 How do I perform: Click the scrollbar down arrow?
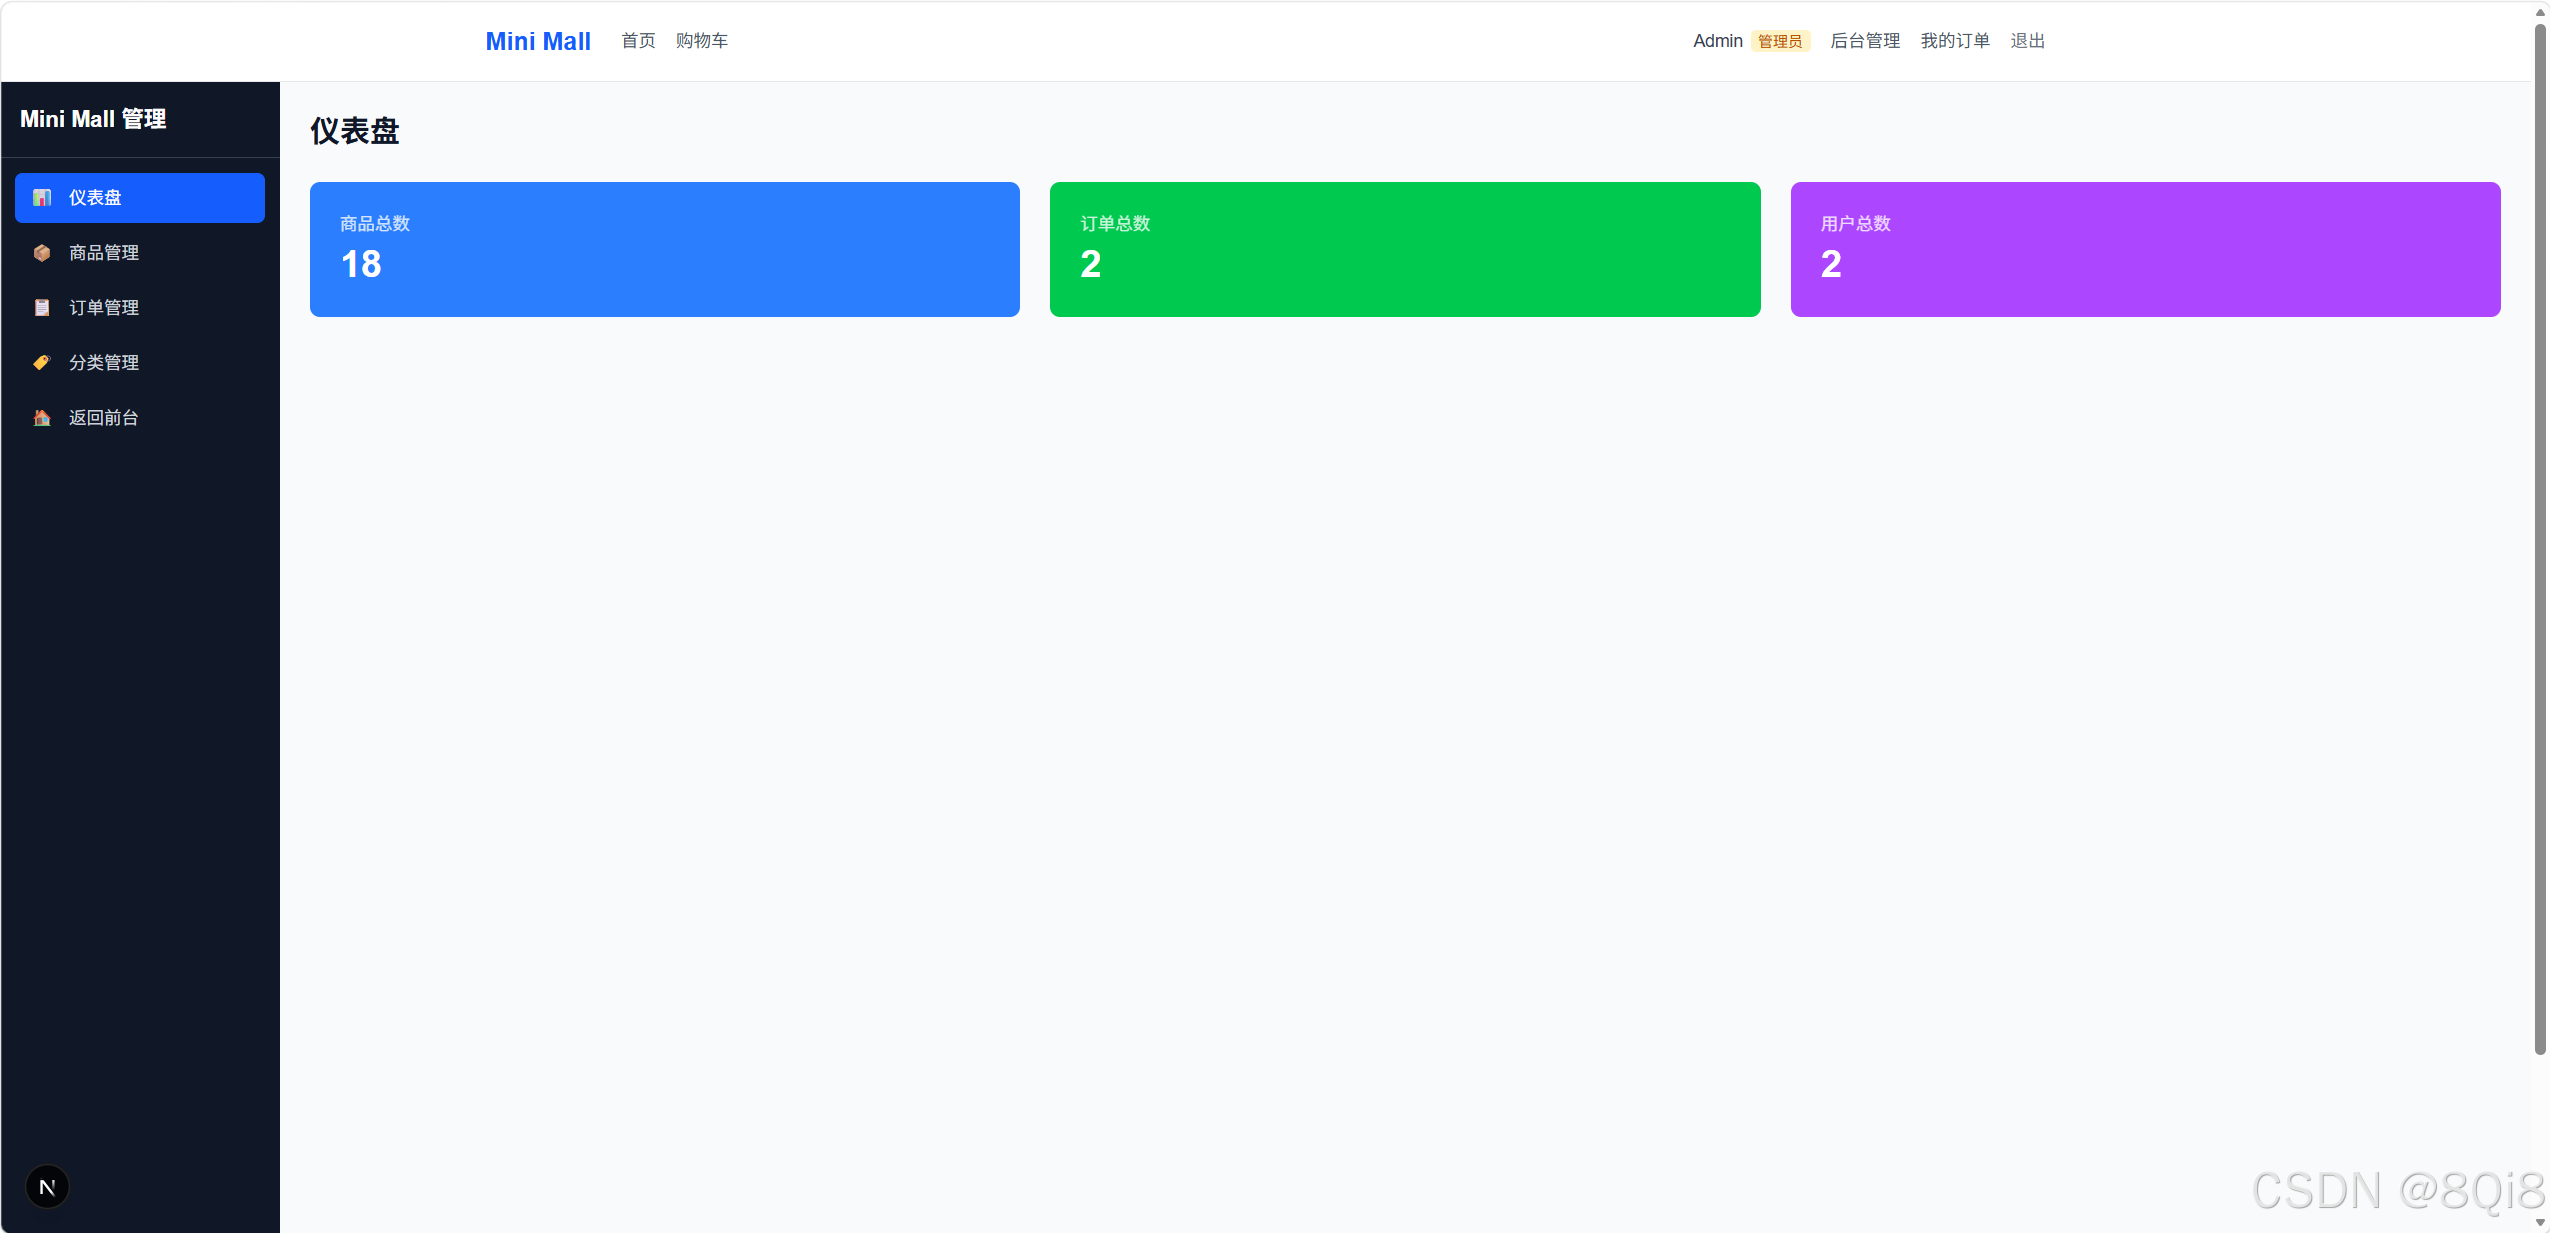(x=2540, y=1222)
